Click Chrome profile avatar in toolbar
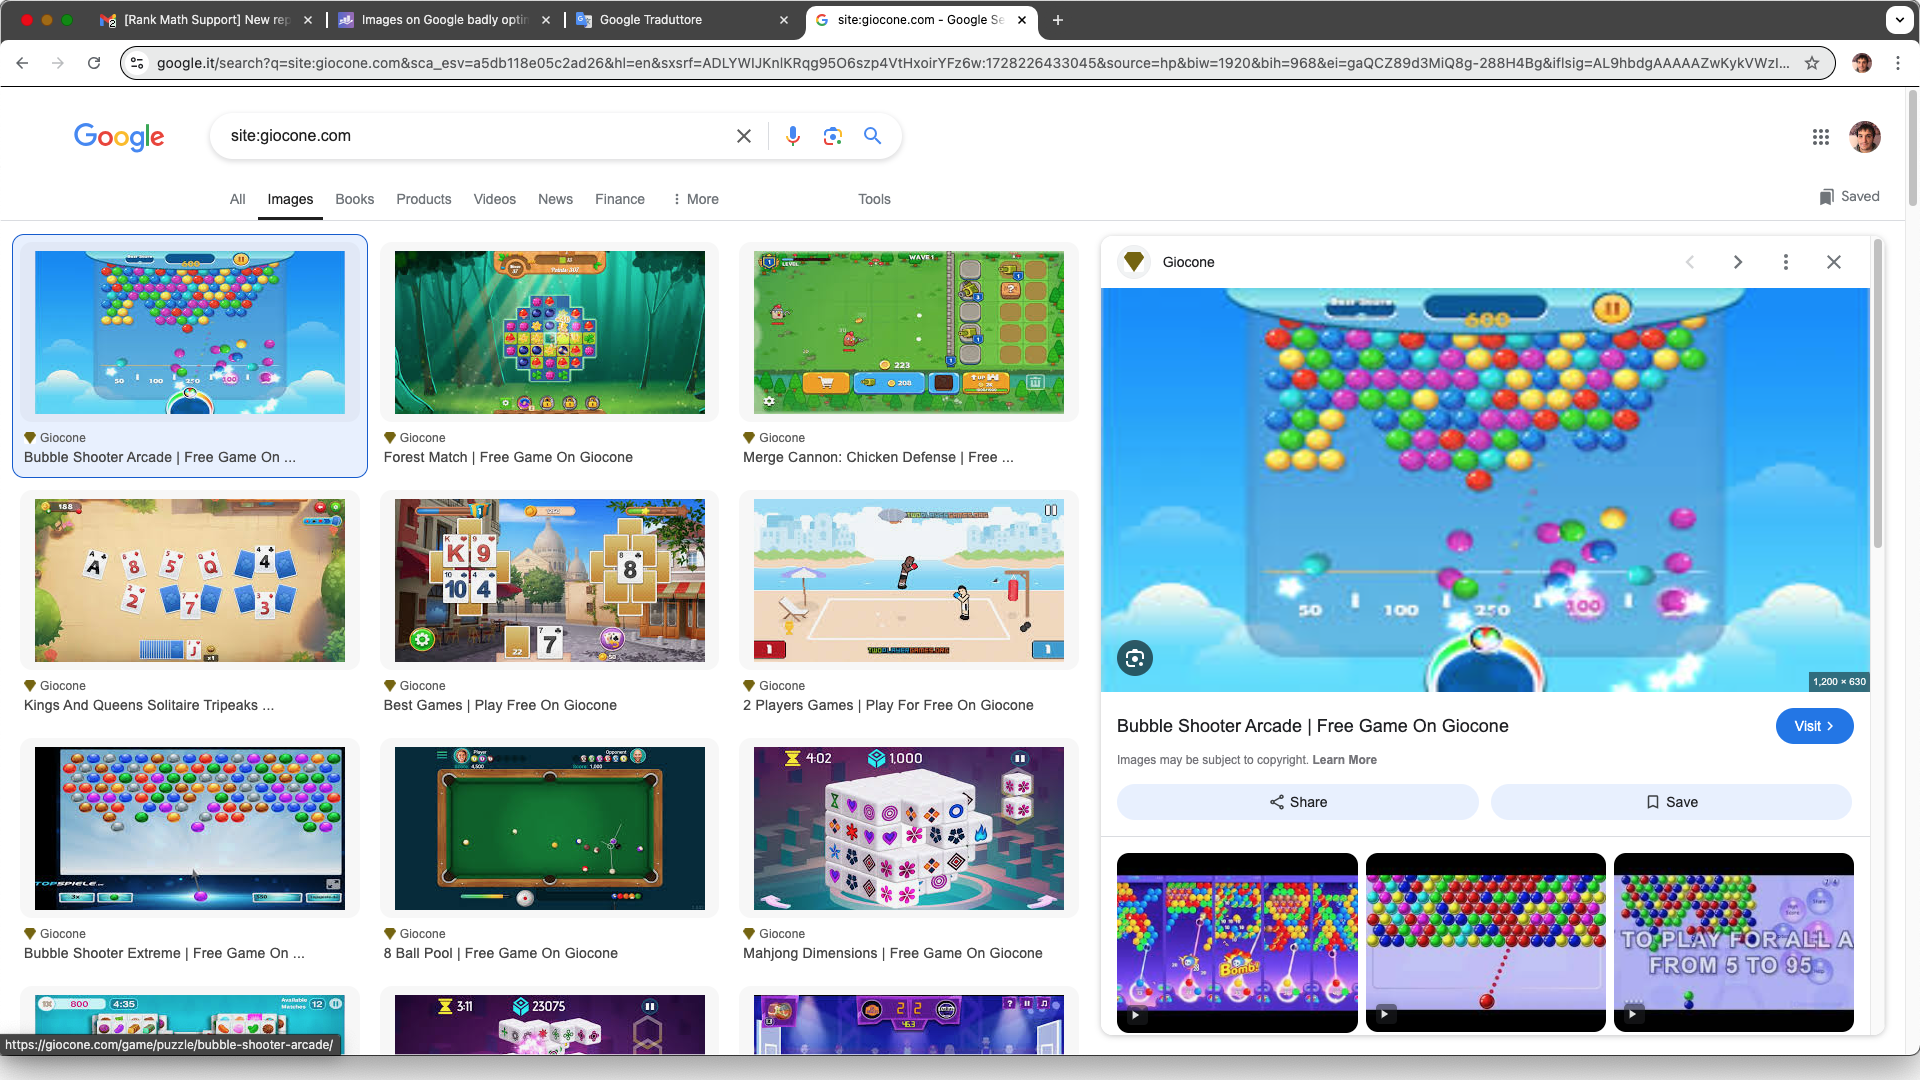The width and height of the screenshot is (1920, 1080). [x=1862, y=63]
